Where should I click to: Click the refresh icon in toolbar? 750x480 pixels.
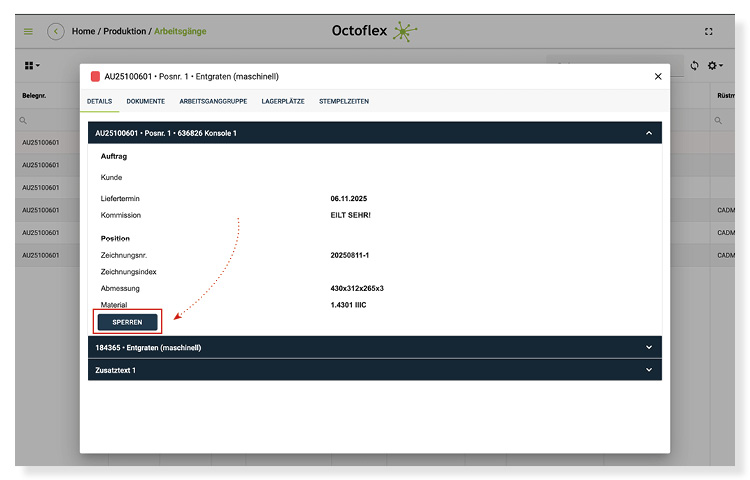coord(694,65)
